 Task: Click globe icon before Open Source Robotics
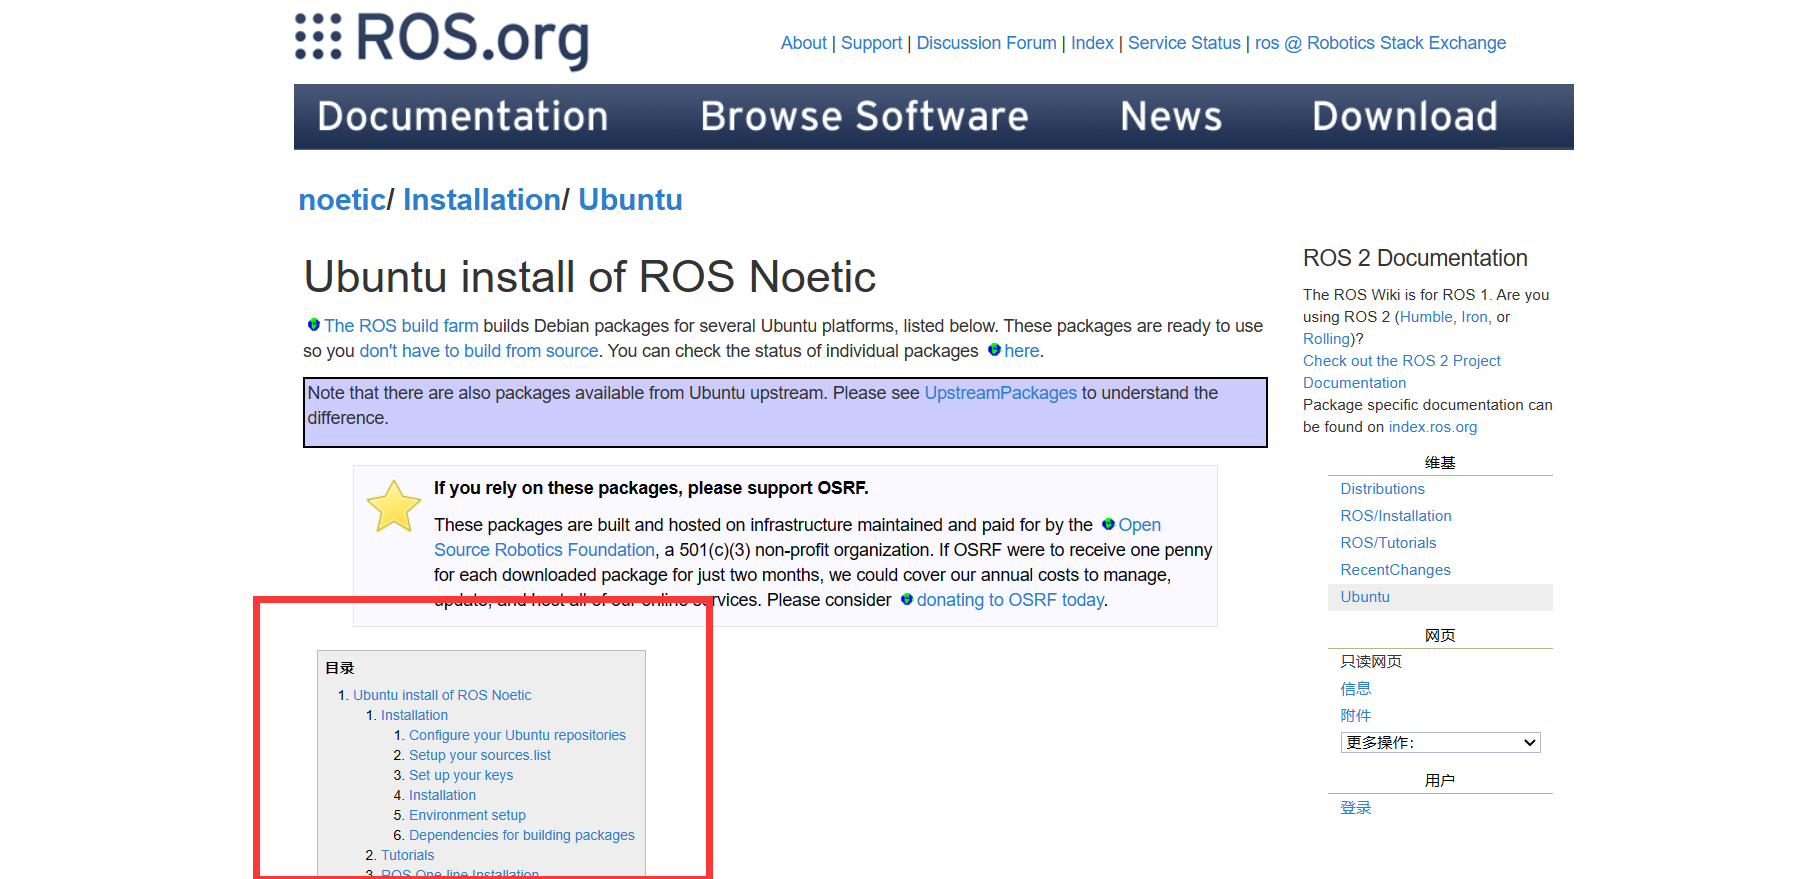[x=1108, y=524]
